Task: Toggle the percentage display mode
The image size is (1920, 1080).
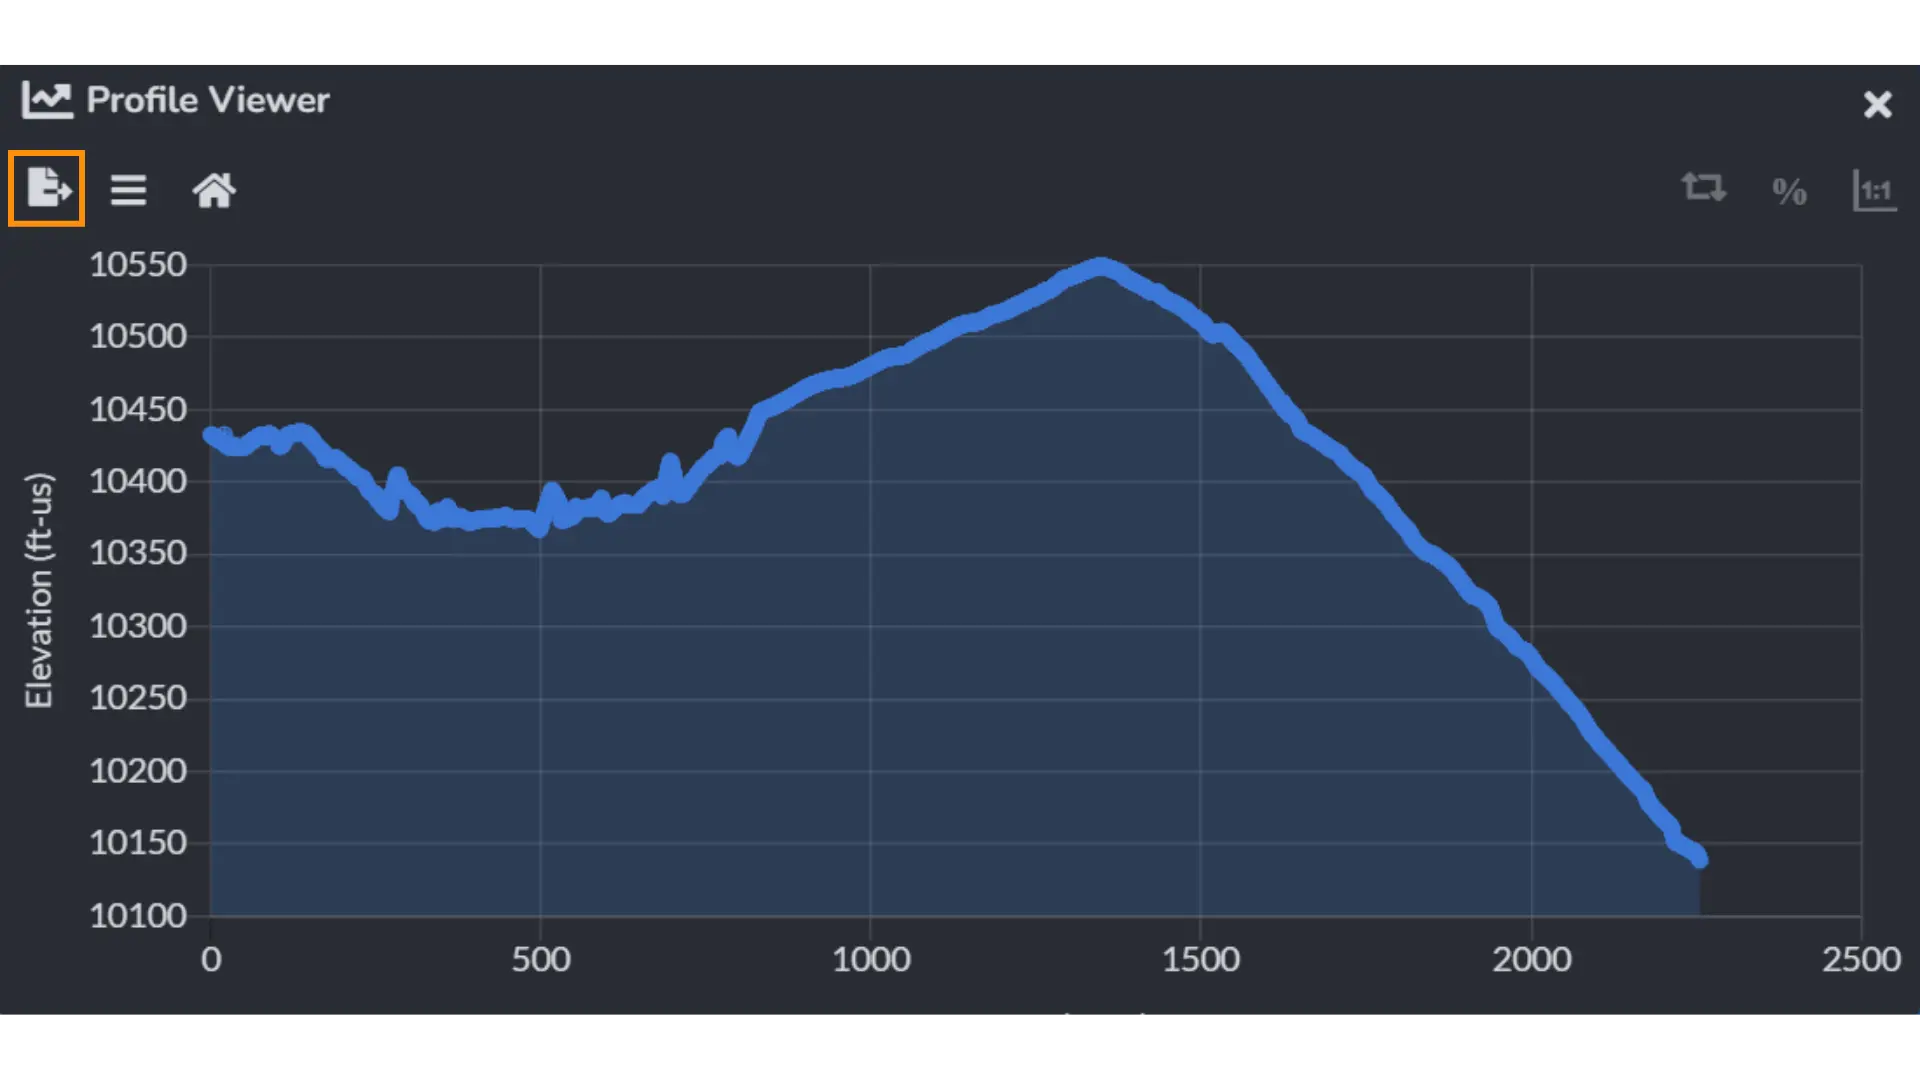Action: (1788, 189)
